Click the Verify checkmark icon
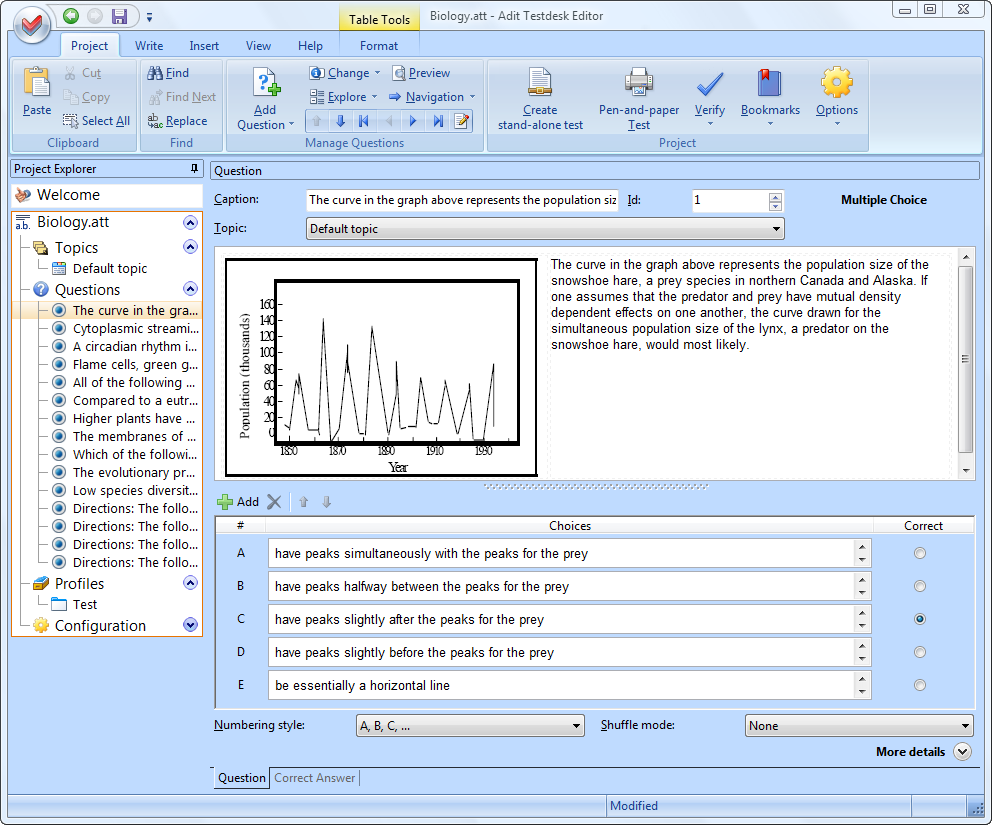 point(709,82)
